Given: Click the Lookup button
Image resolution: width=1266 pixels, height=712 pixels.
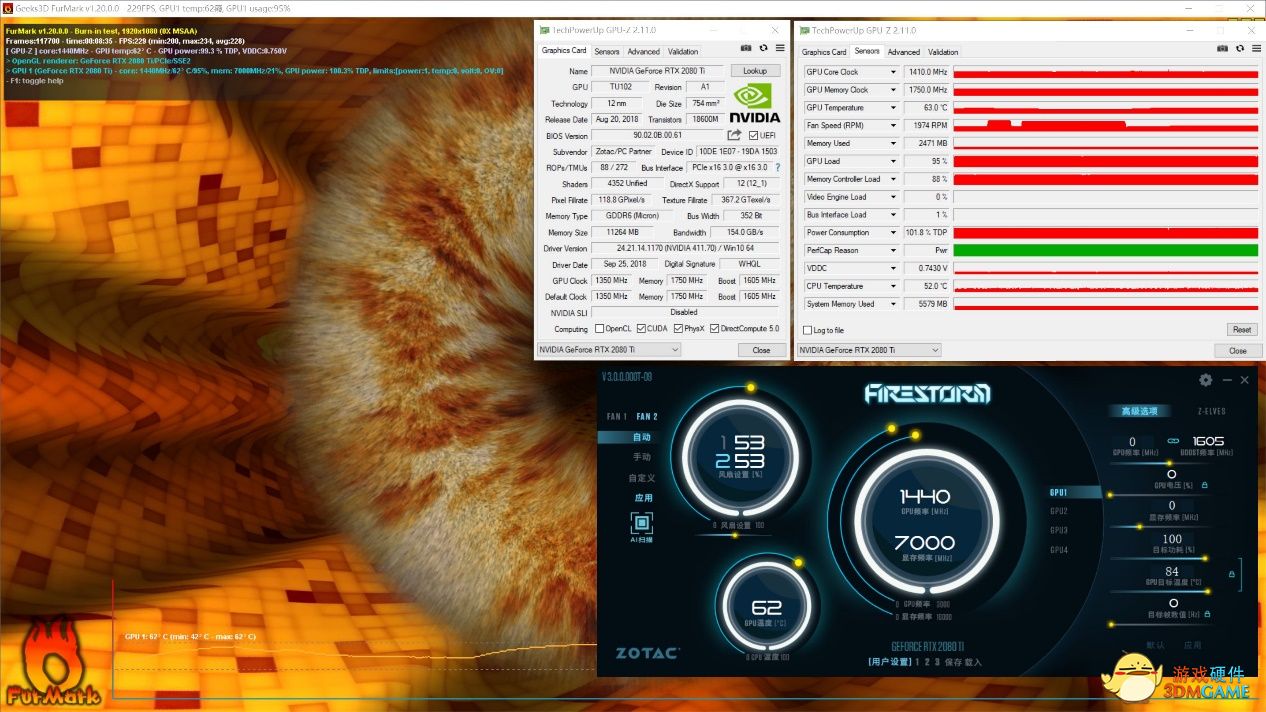Looking at the screenshot, I should pos(755,71).
